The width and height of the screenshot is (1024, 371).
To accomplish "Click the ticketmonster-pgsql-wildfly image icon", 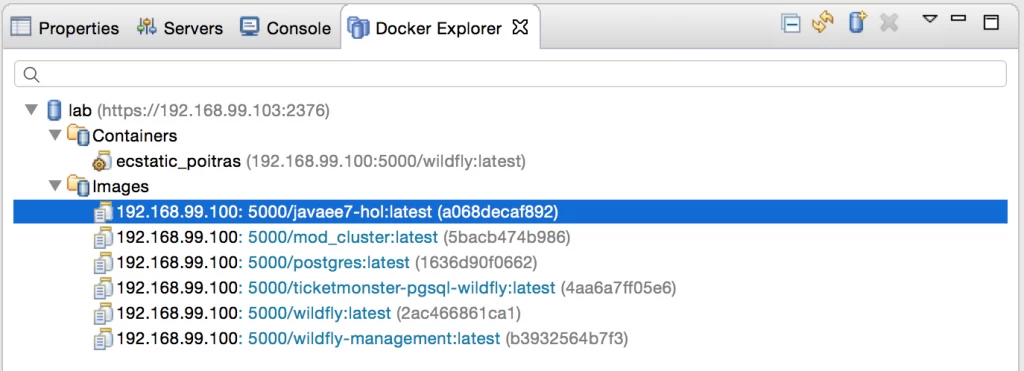I will (103, 288).
